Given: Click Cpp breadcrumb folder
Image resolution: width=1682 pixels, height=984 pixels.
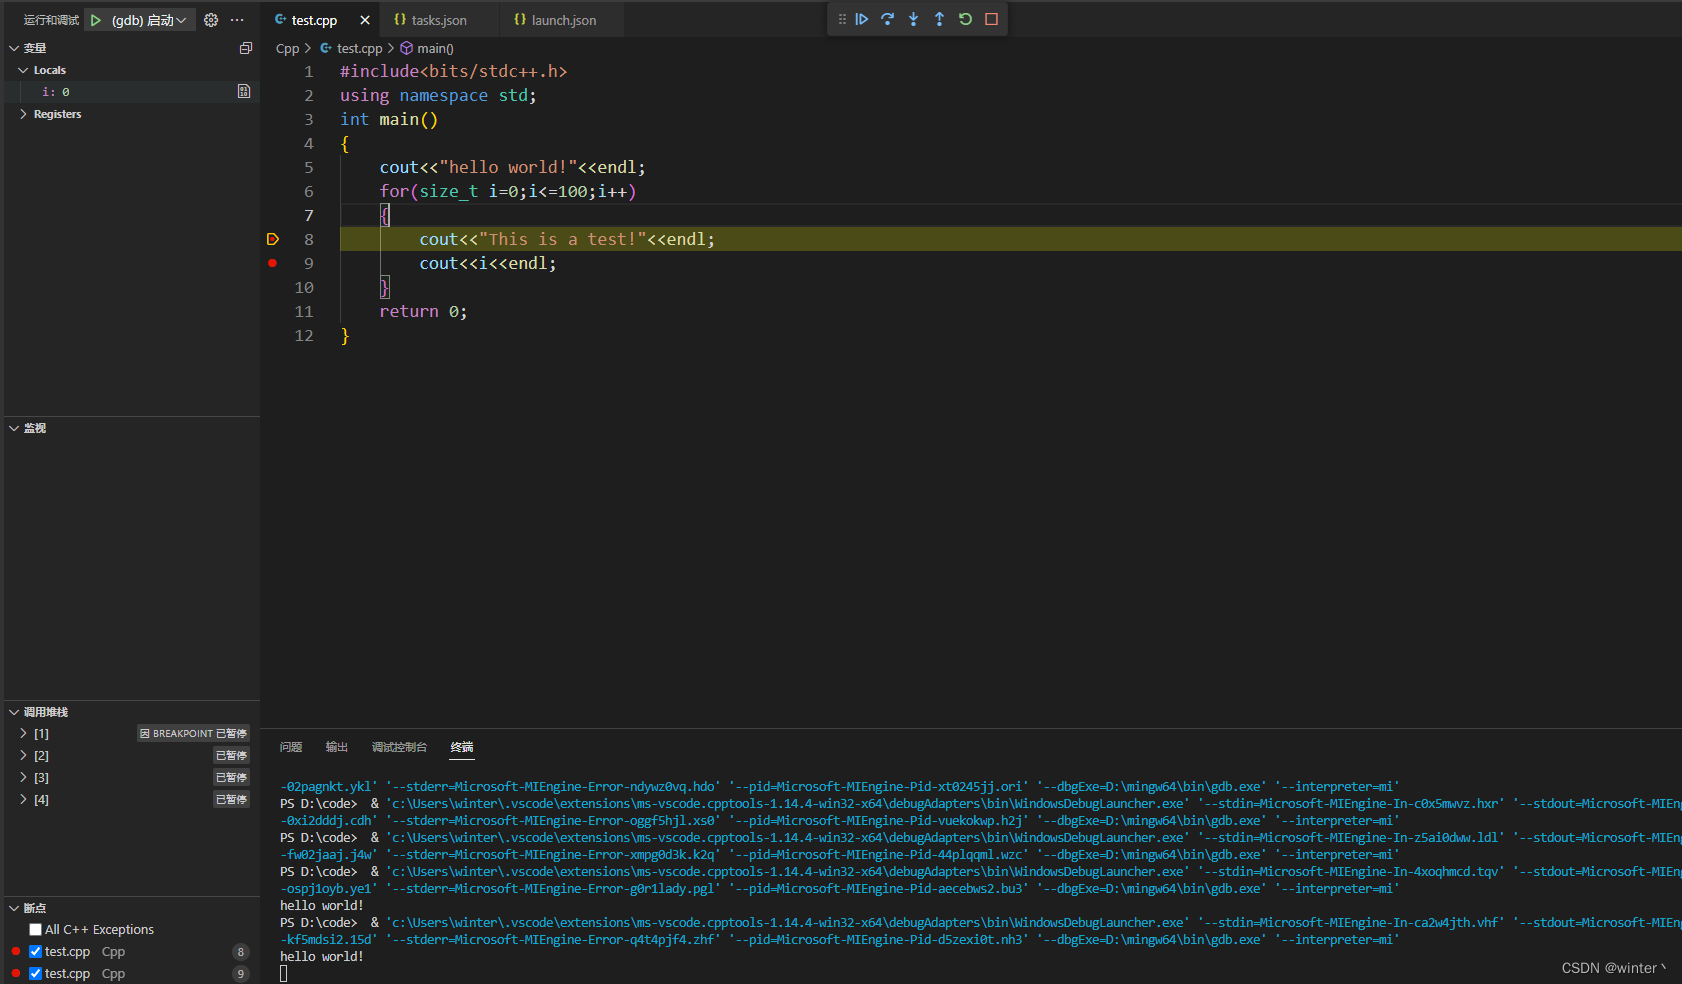Looking at the screenshot, I should [287, 48].
